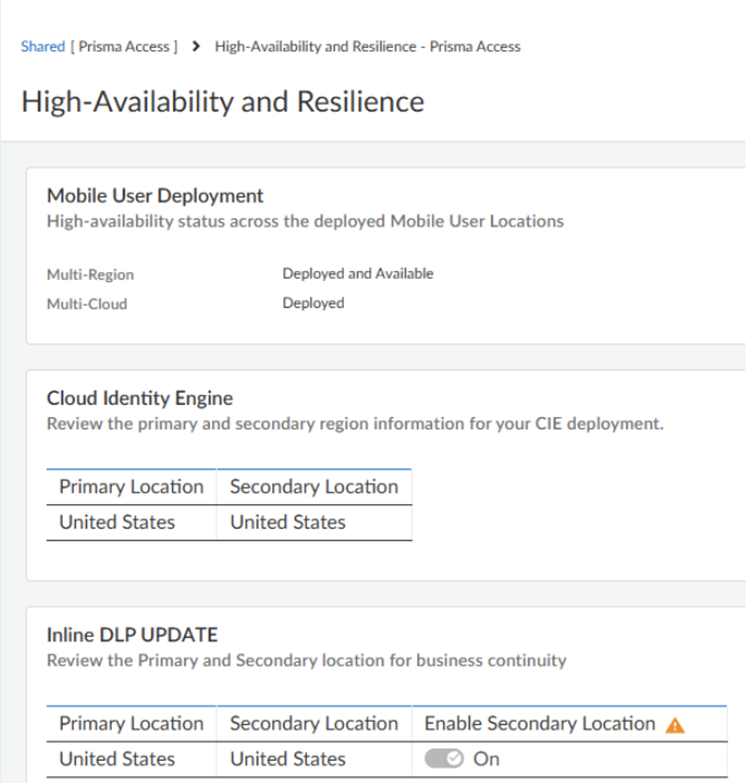The width and height of the screenshot is (750, 783).
Task: Click the Multi-Cloud label
Action: (87, 304)
